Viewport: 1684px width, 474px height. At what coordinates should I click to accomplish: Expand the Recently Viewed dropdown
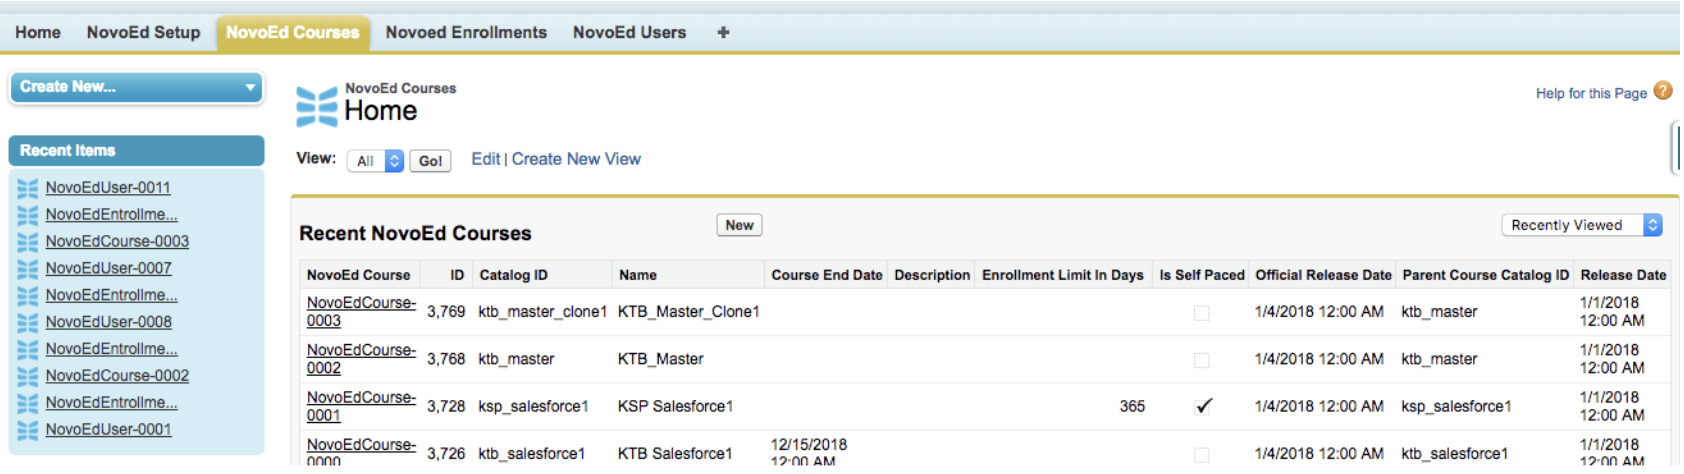[x=1581, y=225]
